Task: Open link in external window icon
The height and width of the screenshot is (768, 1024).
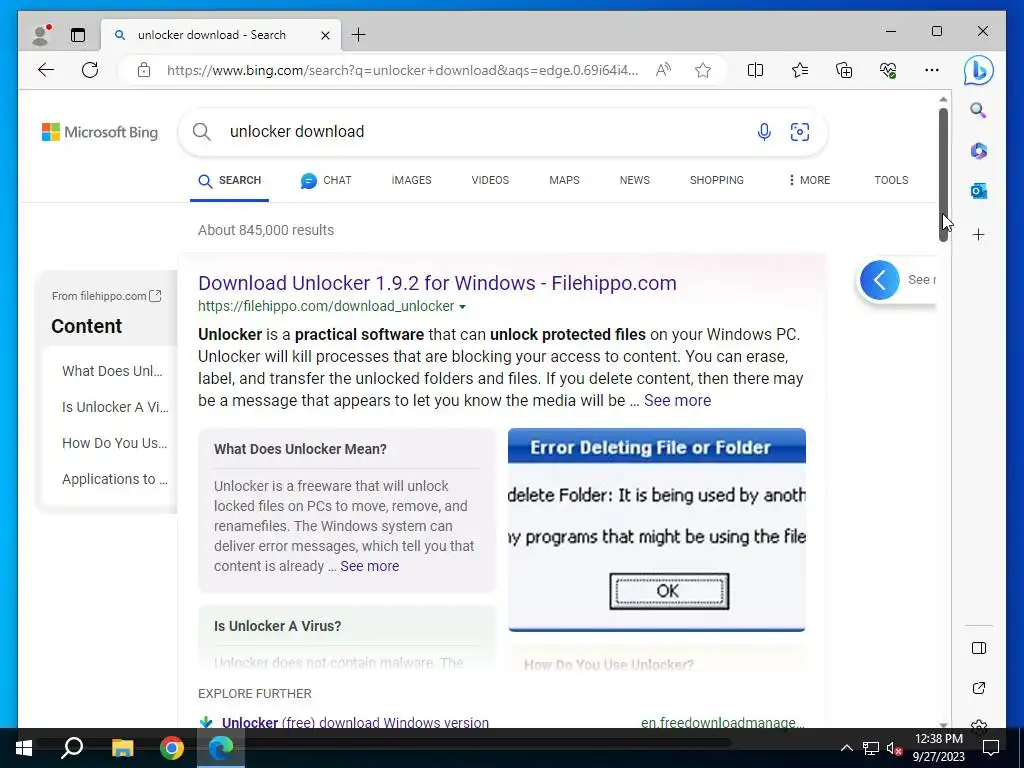Action: coord(978,688)
